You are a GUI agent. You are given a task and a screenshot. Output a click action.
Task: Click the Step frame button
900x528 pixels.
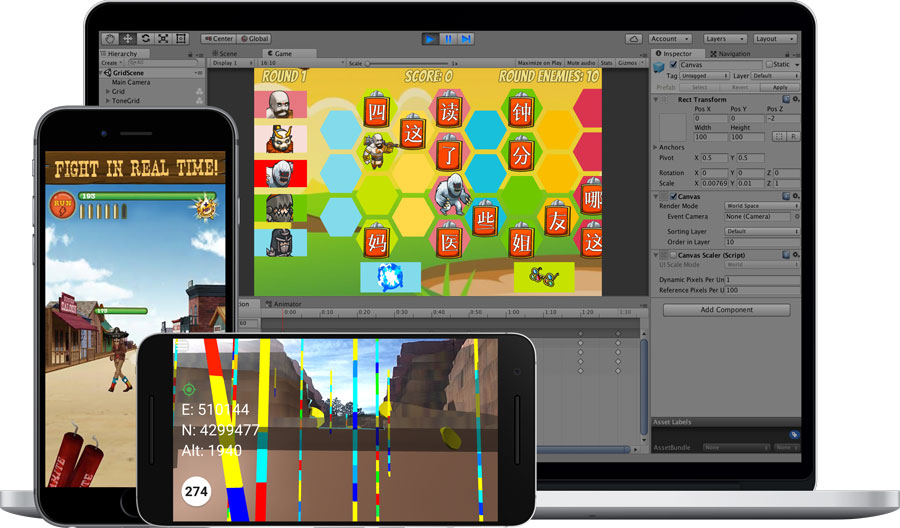[x=466, y=39]
